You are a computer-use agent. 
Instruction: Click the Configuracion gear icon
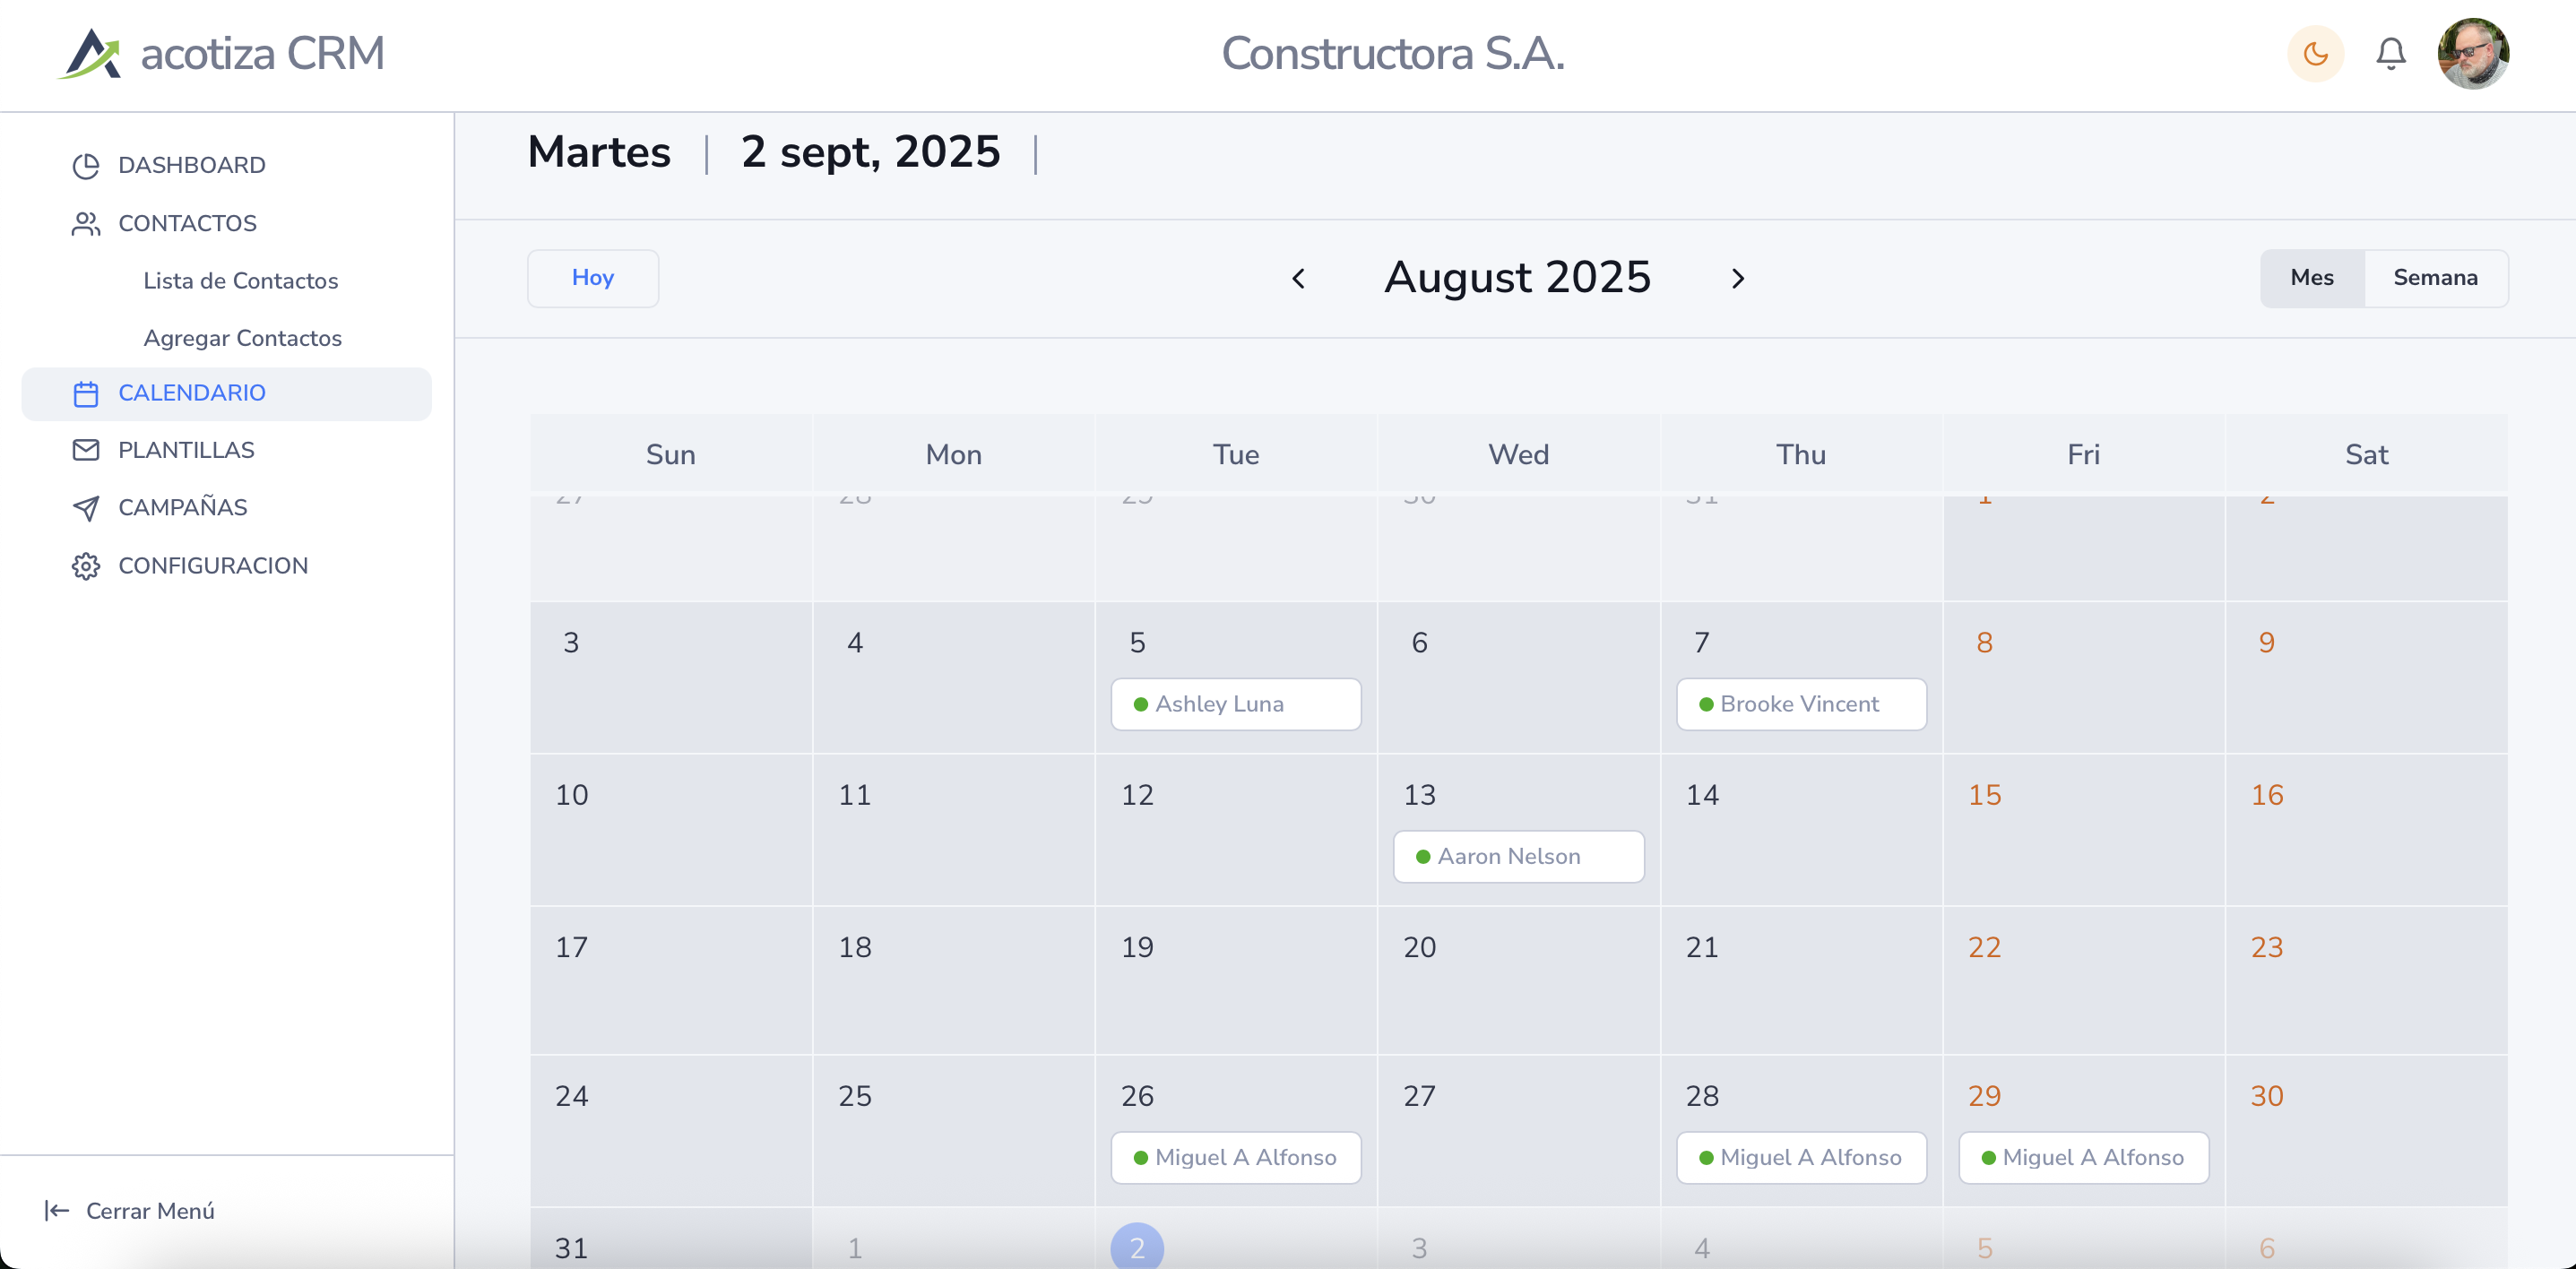click(86, 566)
